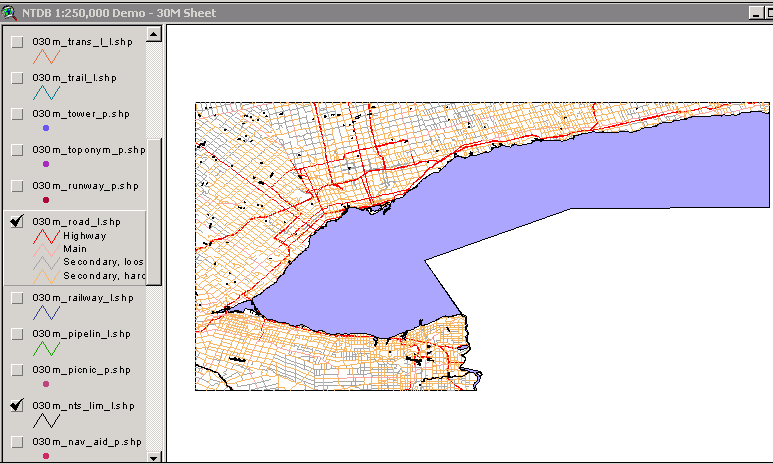The width and height of the screenshot is (773, 464).
Task: Select the 030m_railway_l.shp layer name
Action: 83,298
